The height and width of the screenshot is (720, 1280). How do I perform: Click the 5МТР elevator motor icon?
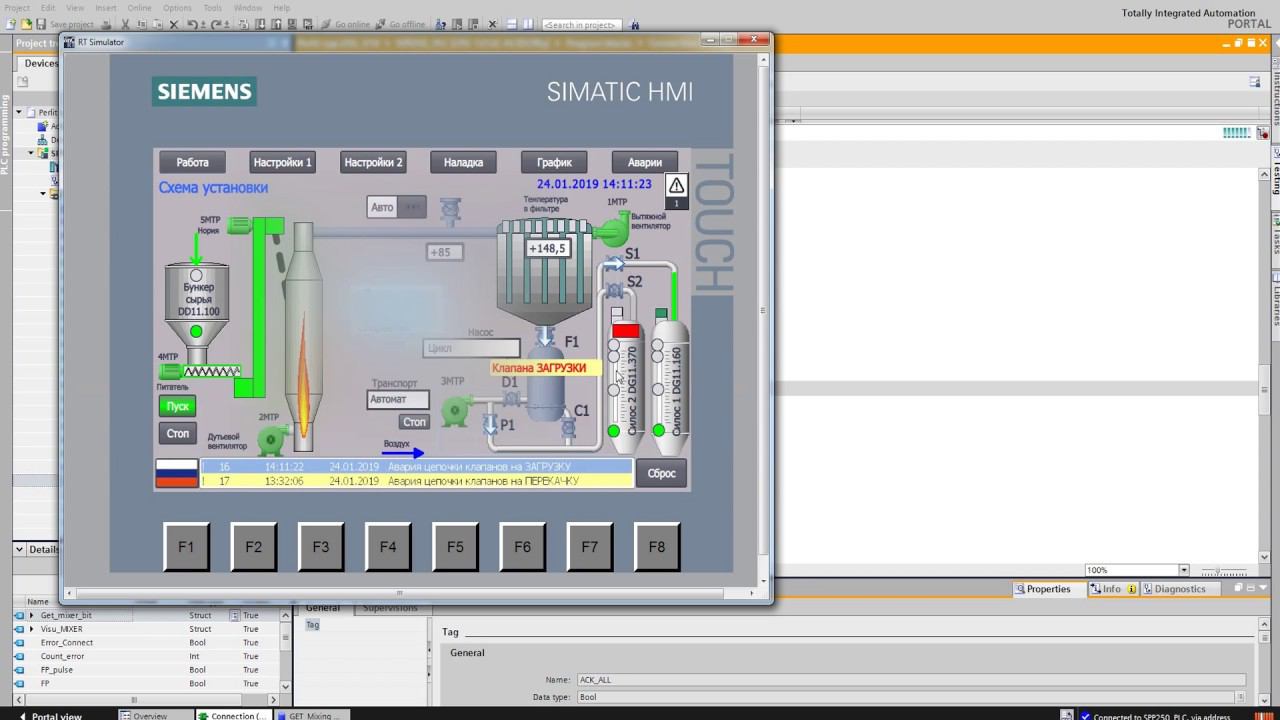pos(239,226)
